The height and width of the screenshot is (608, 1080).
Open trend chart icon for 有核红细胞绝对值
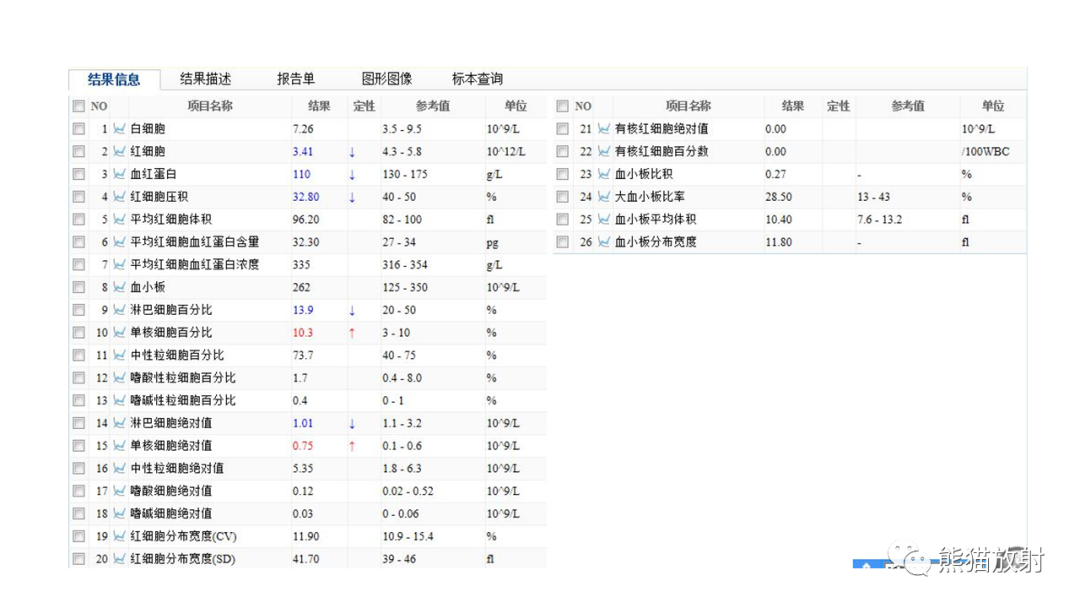pos(604,129)
